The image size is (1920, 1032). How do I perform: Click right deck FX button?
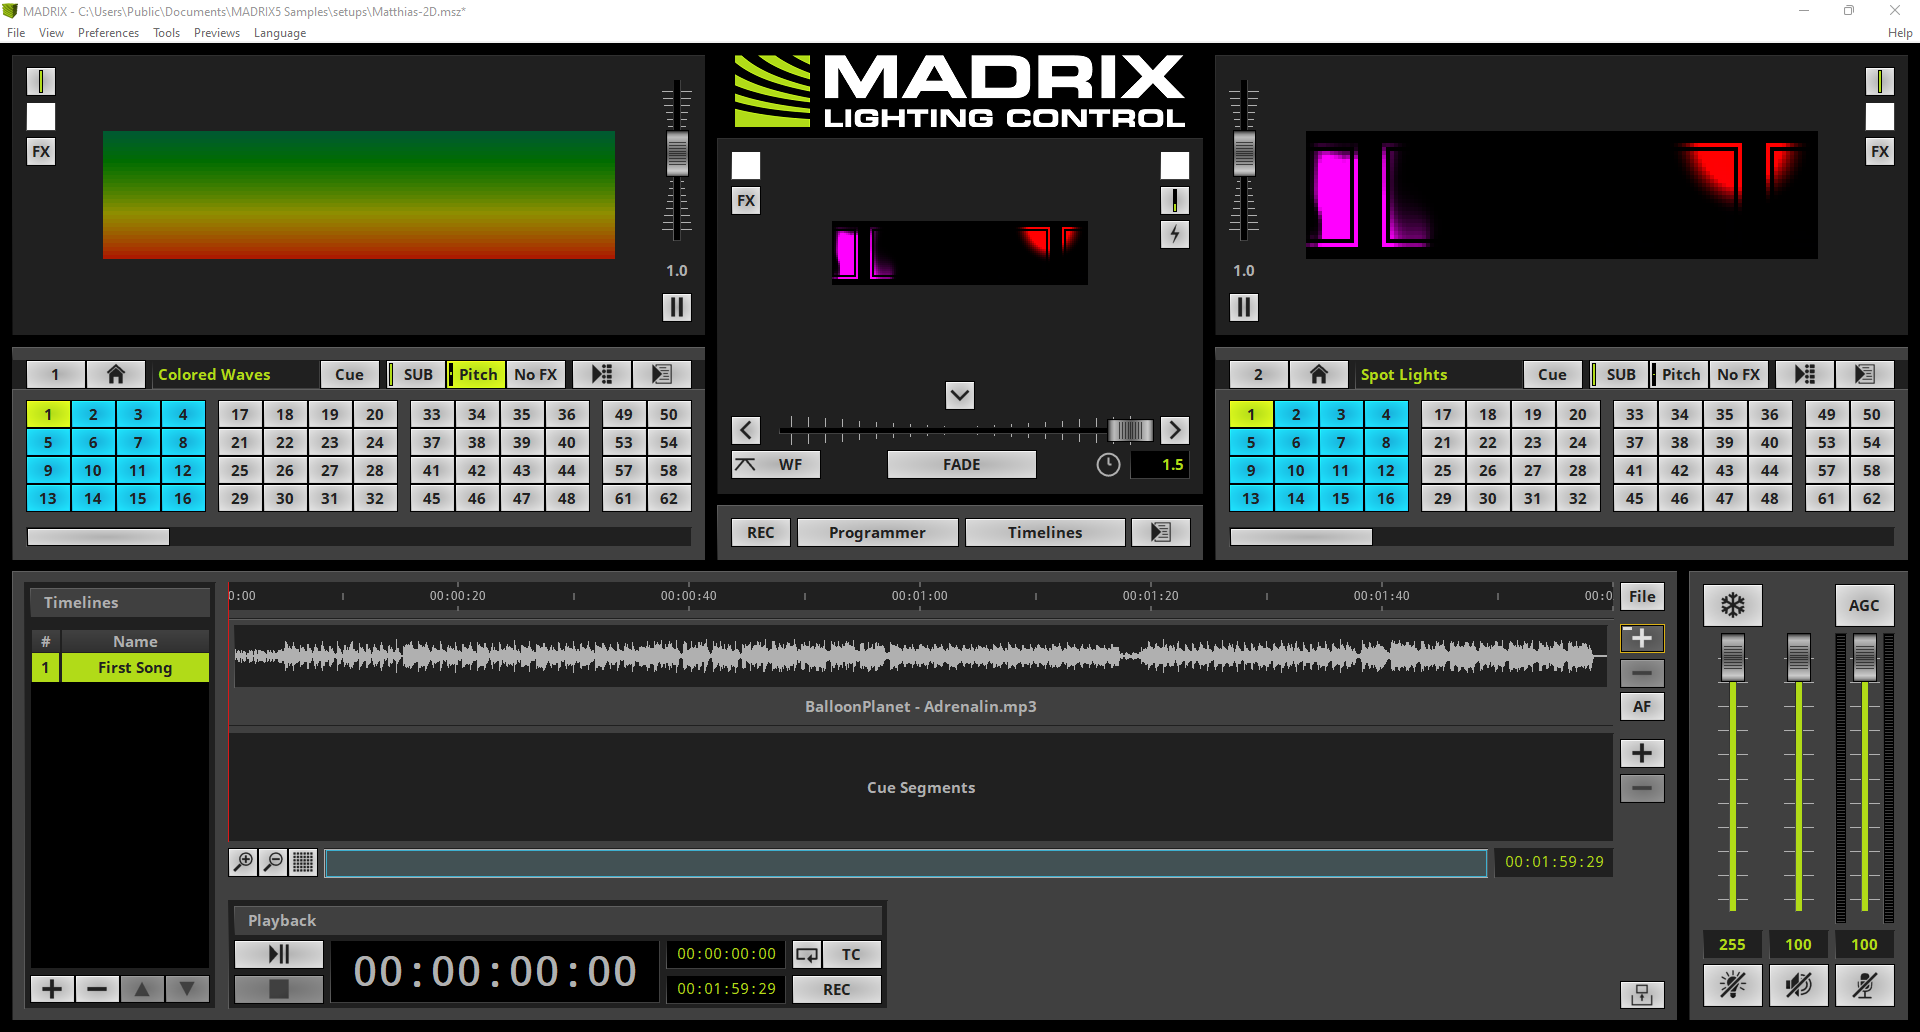tap(1880, 152)
